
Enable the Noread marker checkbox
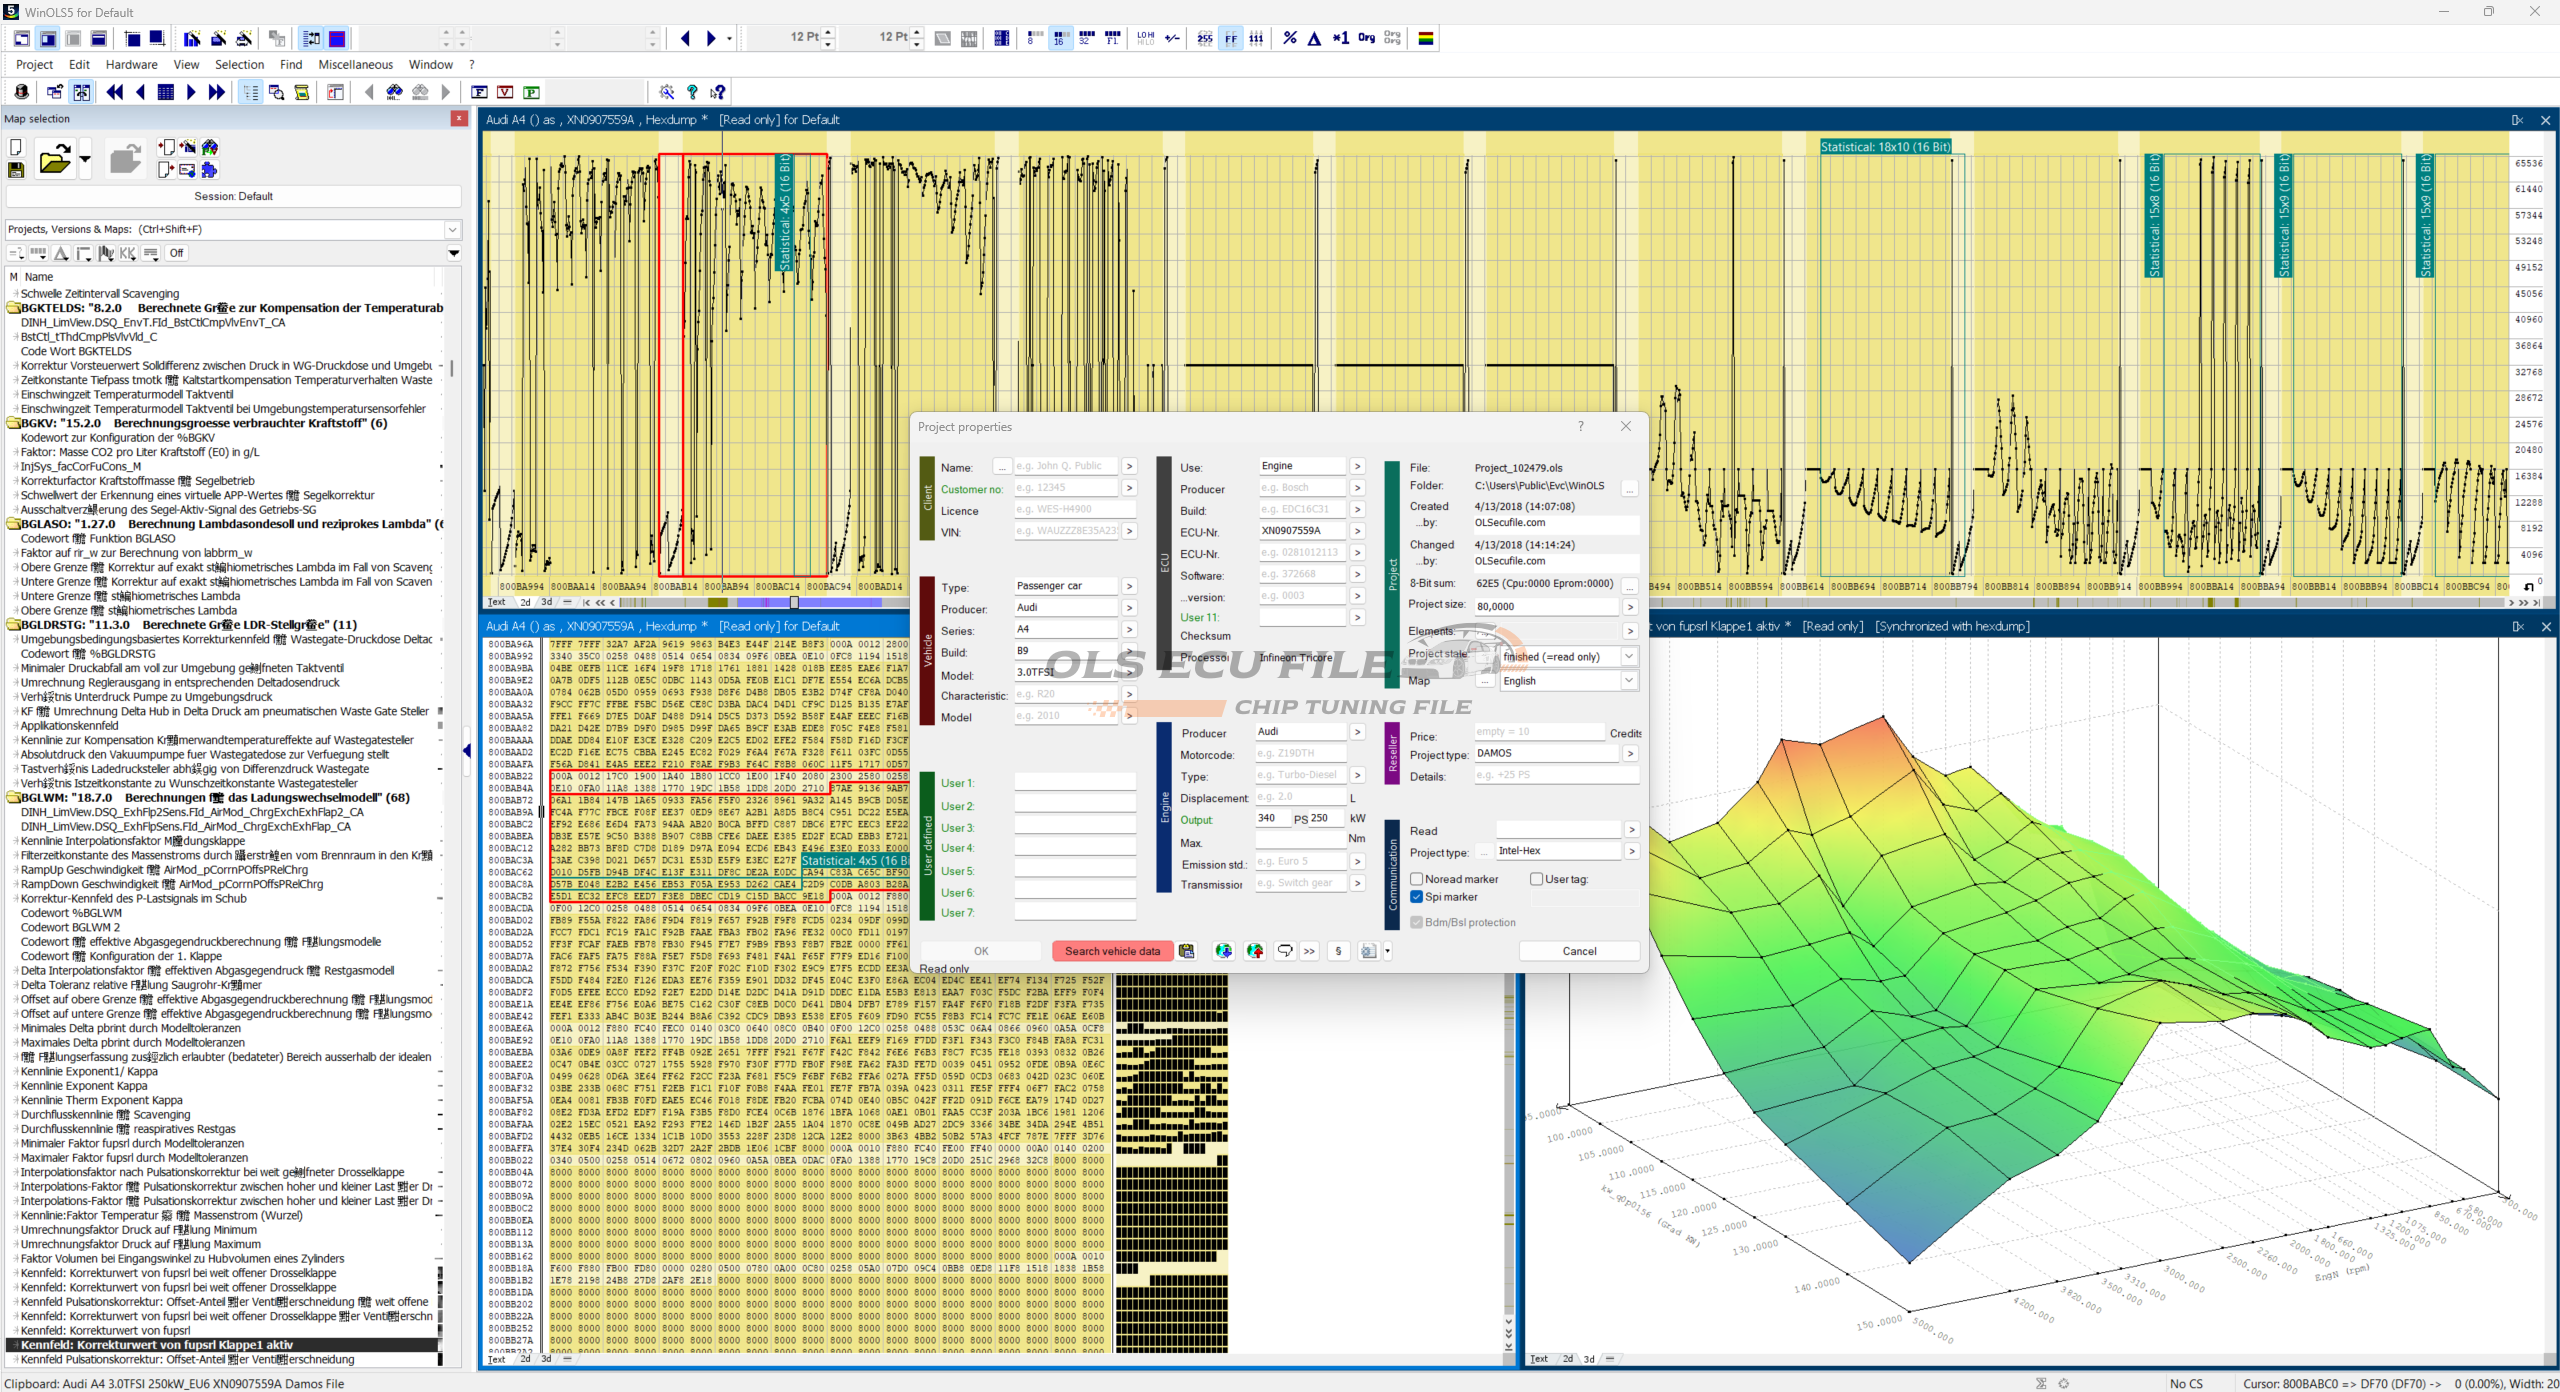coord(1416,879)
